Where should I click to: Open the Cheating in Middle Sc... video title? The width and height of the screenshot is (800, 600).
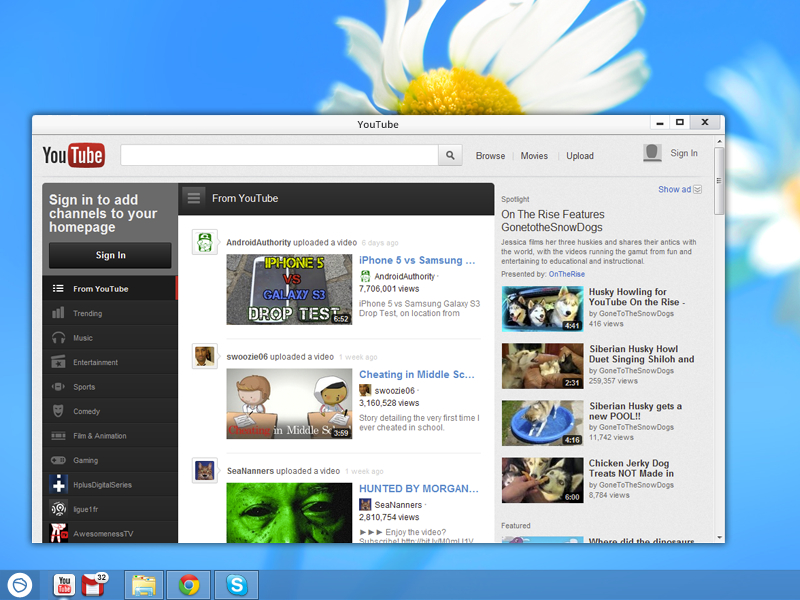click(x=416, y=374)
